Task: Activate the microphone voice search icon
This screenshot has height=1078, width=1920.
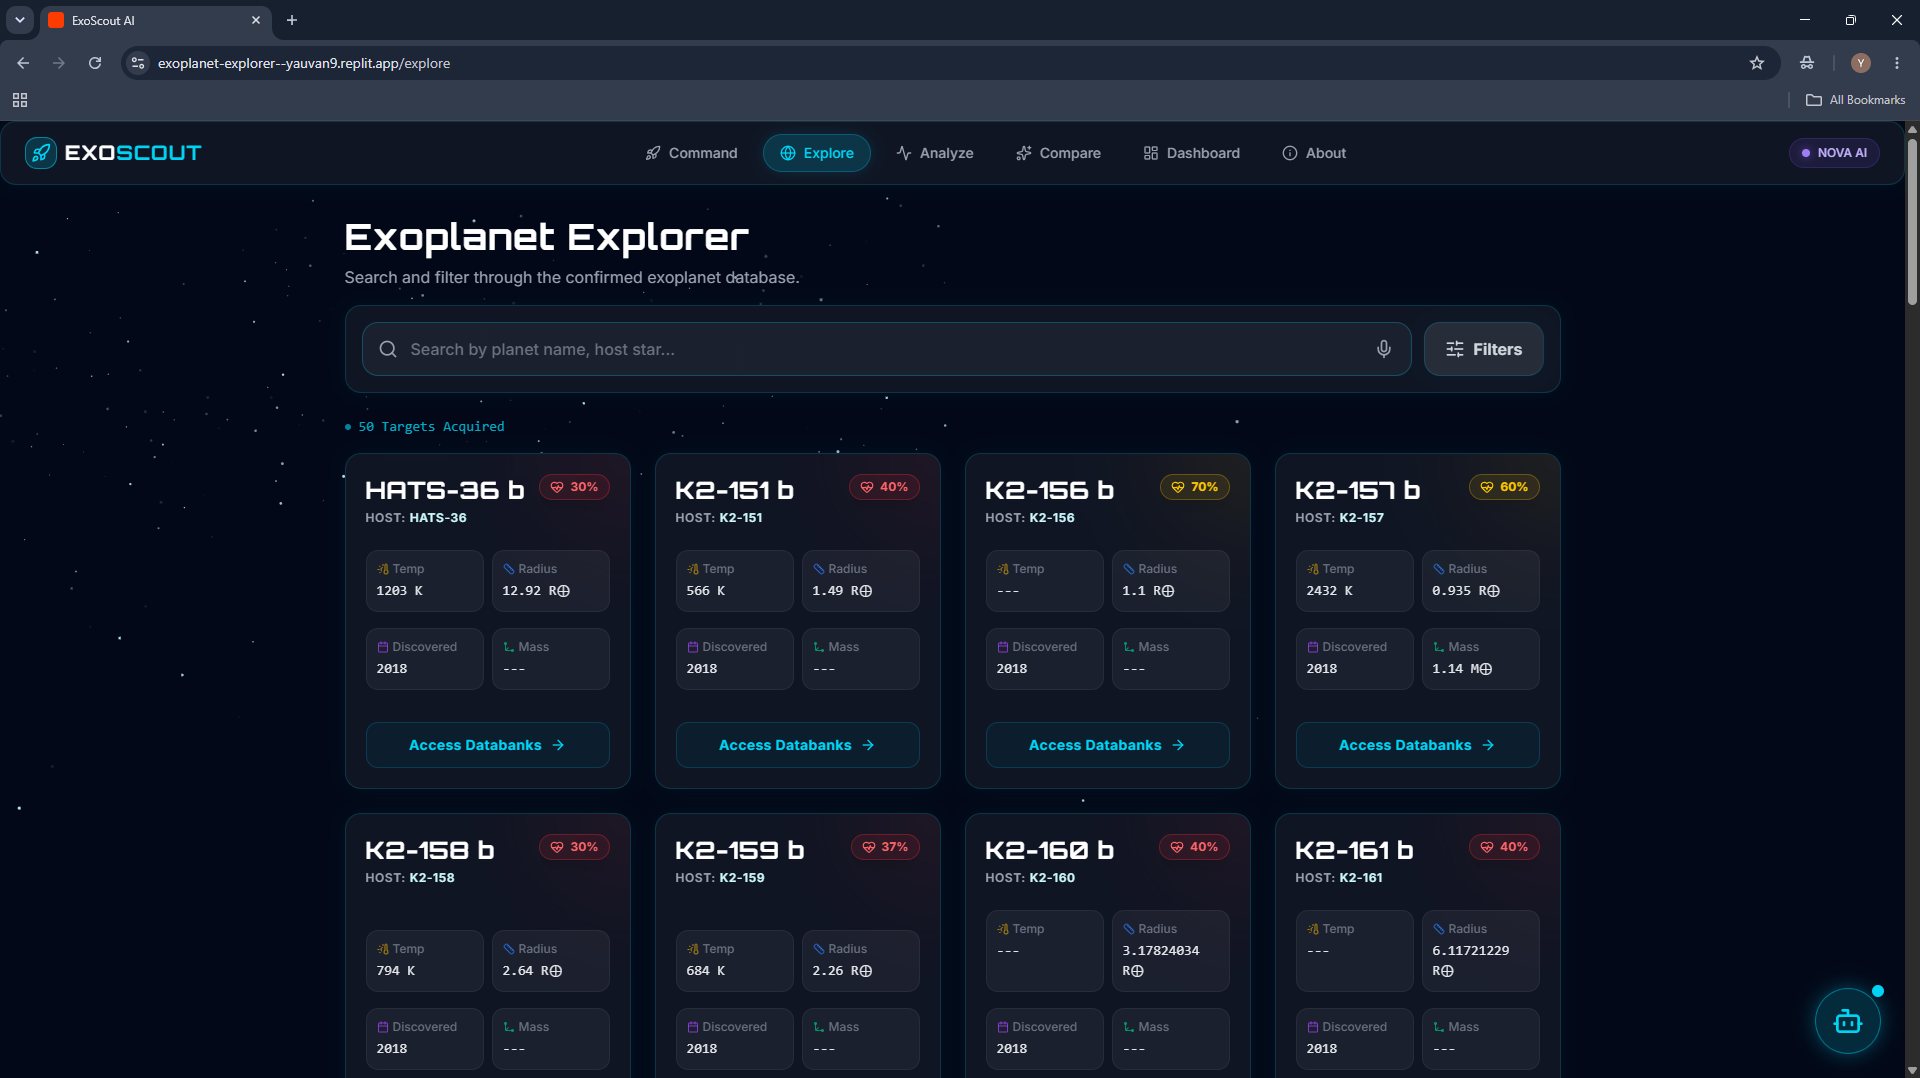Action: tap(1384, 349)
